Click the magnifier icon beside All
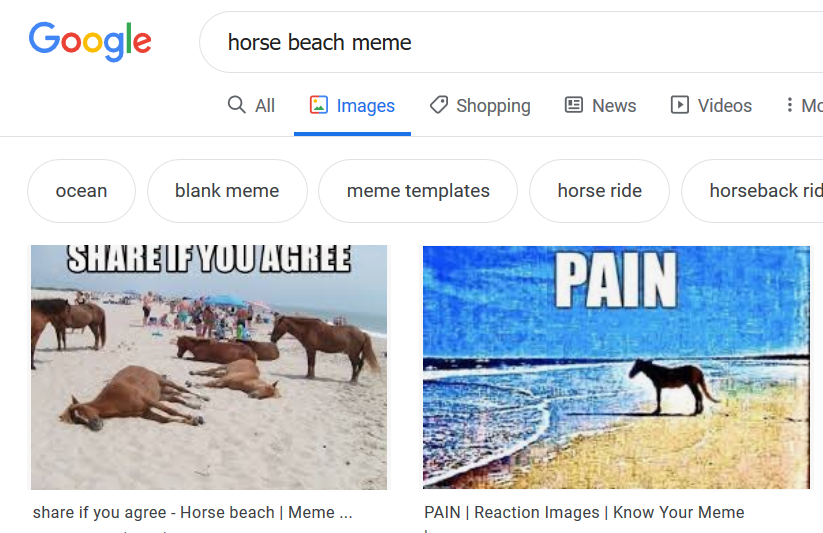This screenshot has height=533, width=823. coord(236,104)
